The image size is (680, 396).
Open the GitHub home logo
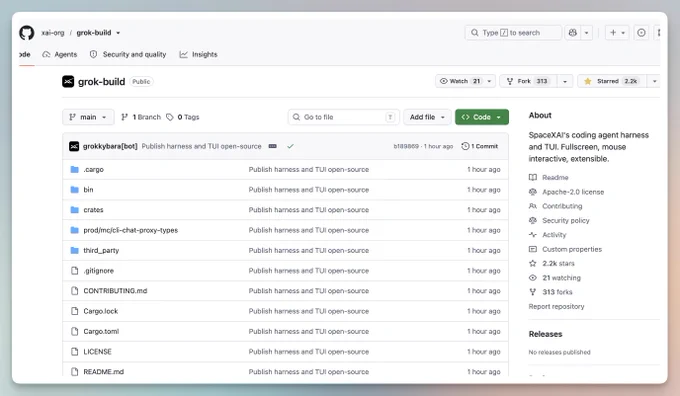click(26, 33)
